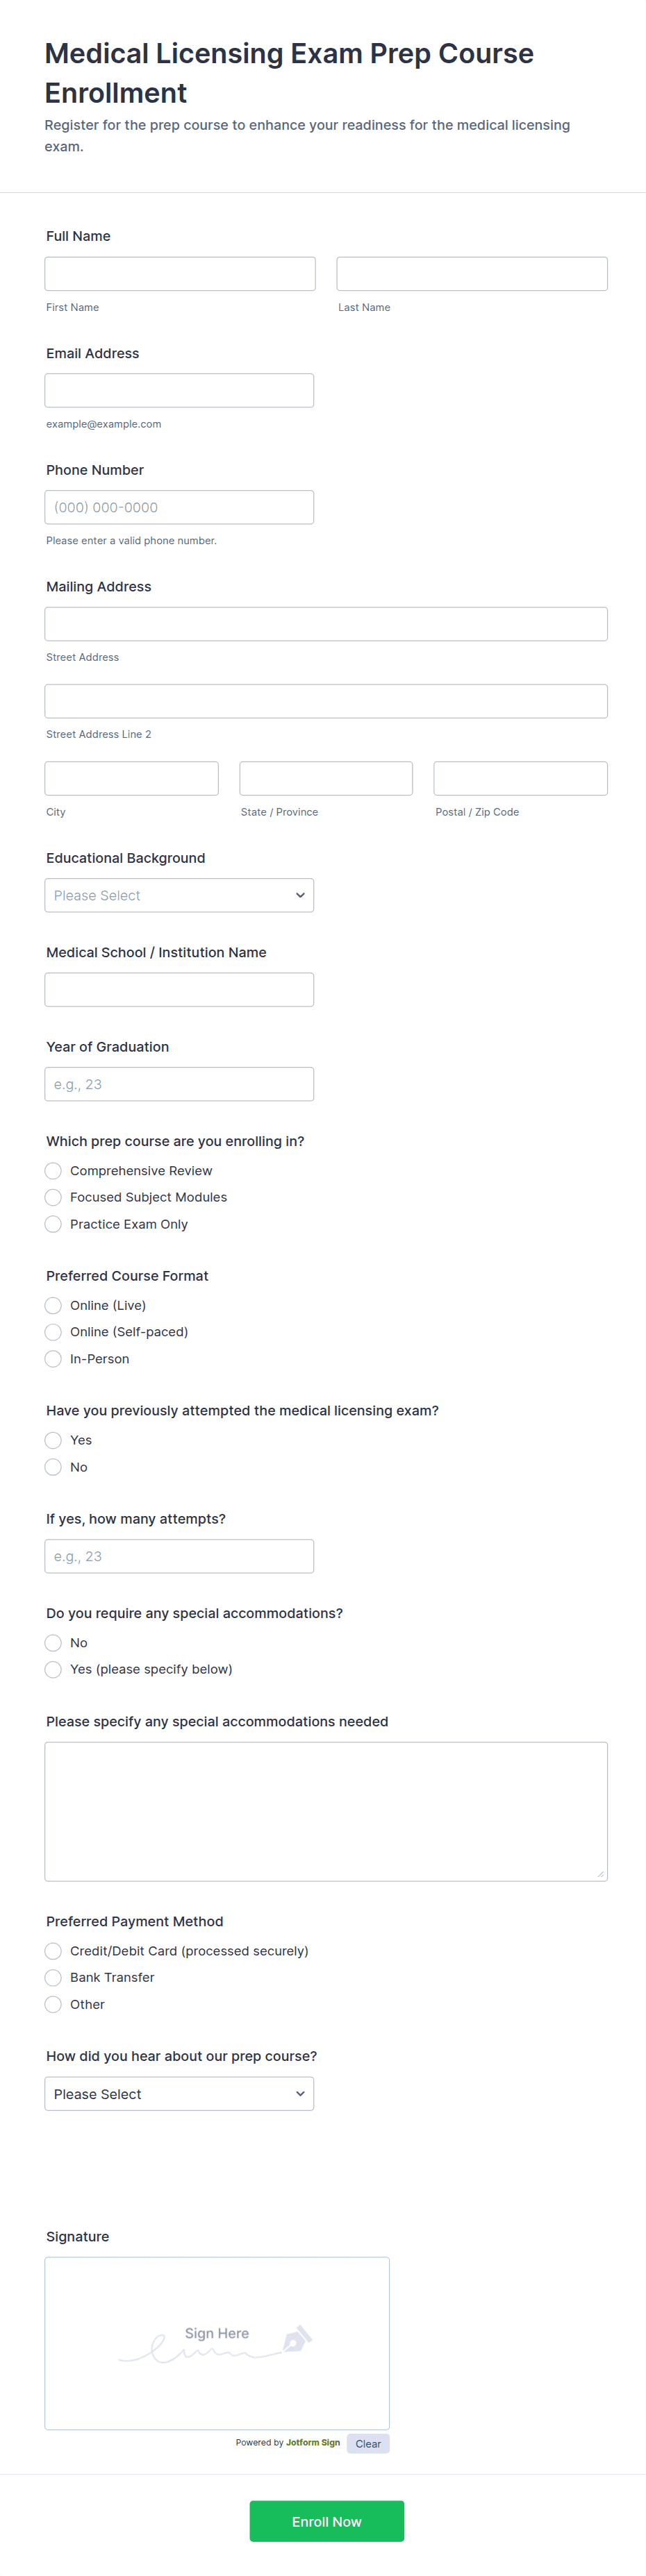Select Yes for previous exam attempt
The image size is (646, 2576).
54,1440
